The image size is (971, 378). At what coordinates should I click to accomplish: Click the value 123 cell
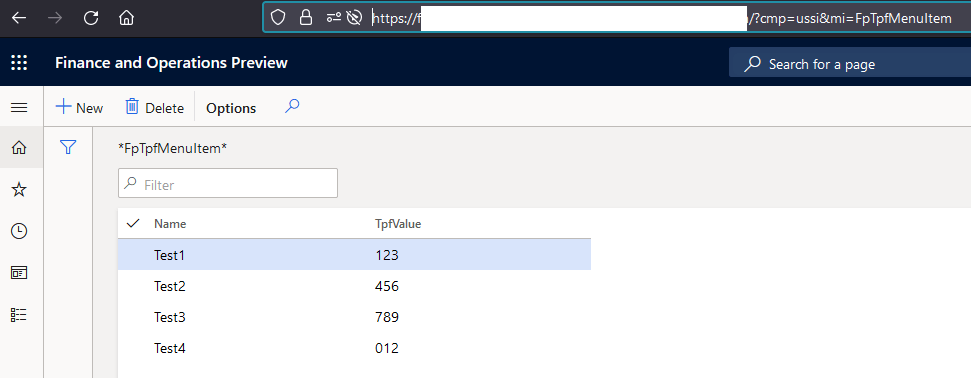(x=387, y=255)
